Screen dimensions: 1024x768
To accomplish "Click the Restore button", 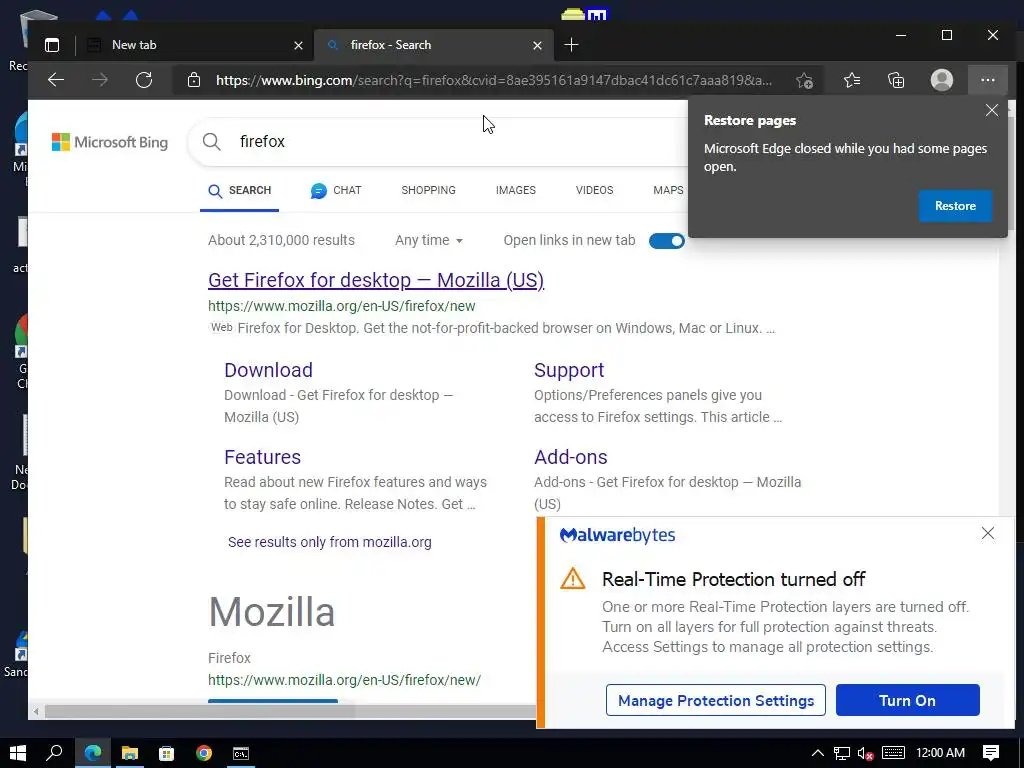I will click(955, 206).
